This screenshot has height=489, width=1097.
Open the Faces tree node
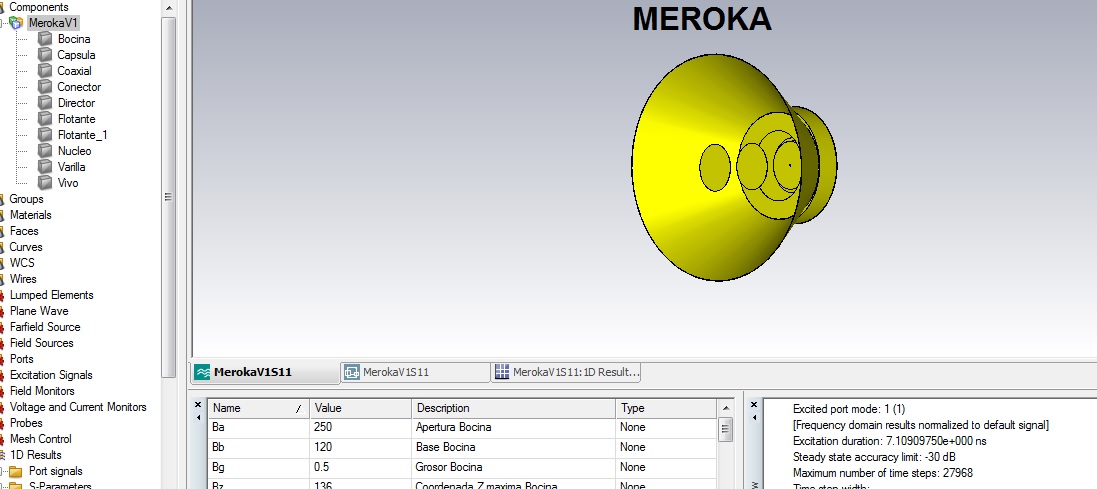(24, 231)
